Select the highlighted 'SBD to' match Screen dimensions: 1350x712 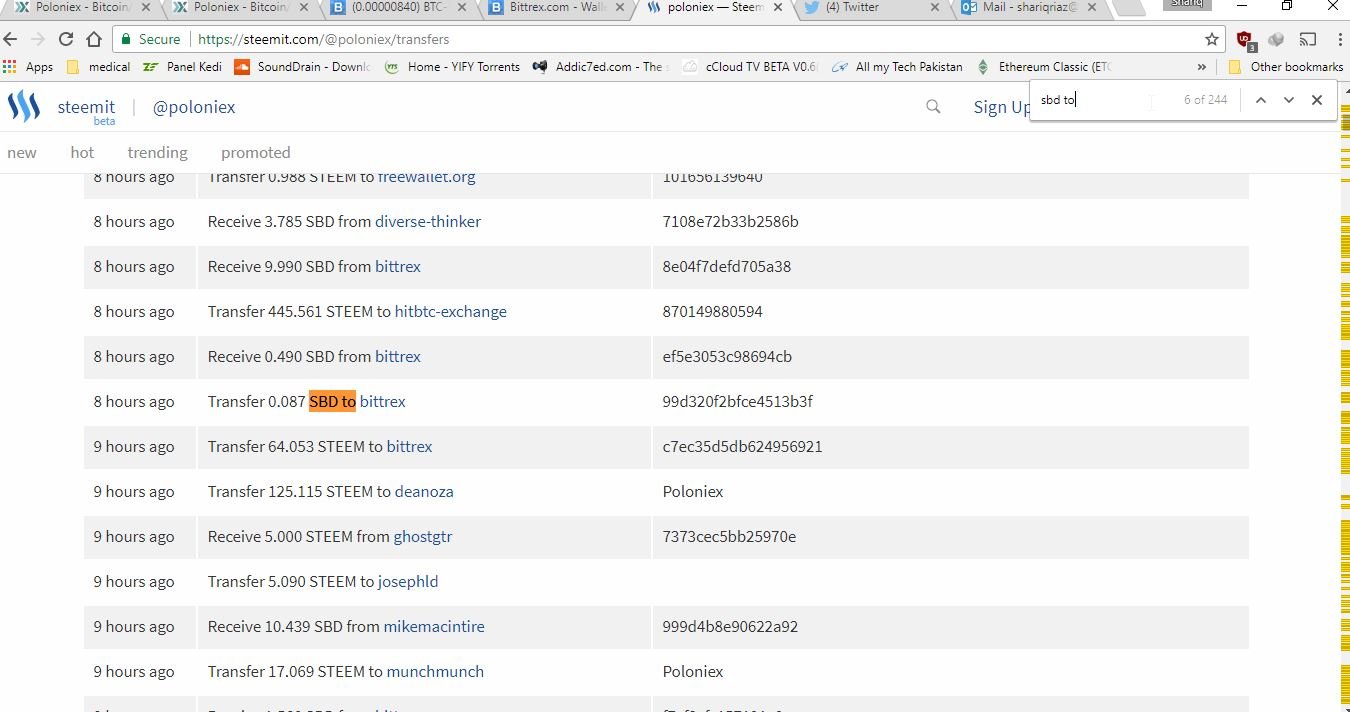pos(332,402)
